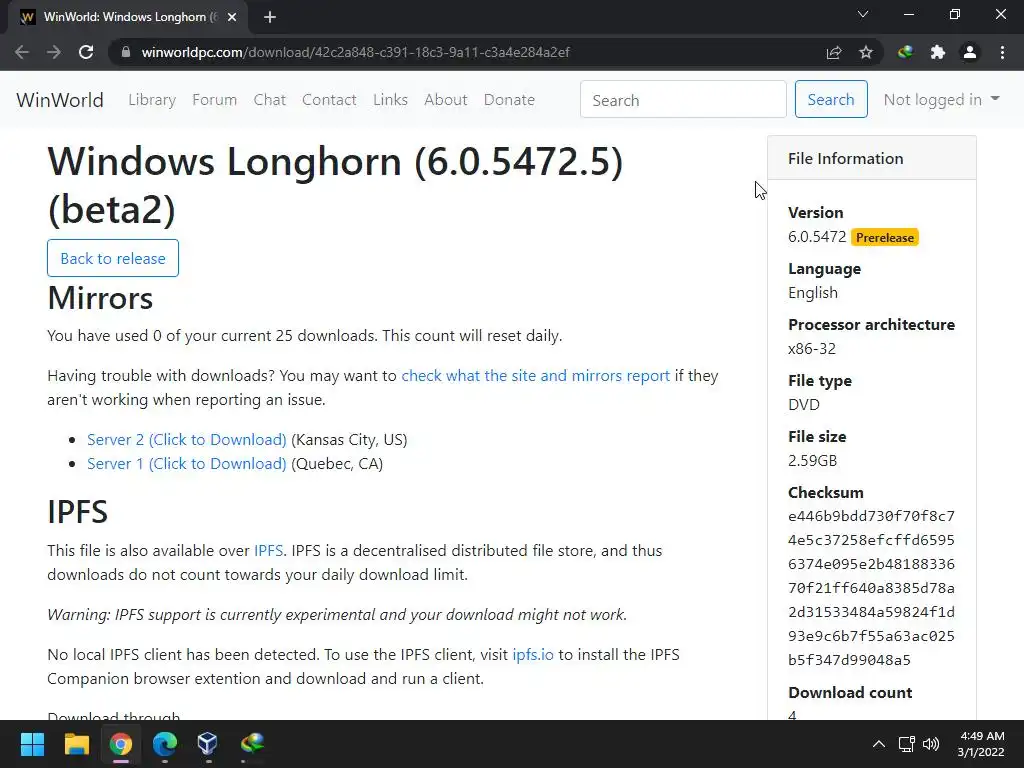The image size is (1024, 768).
Task: Go to the WinWorld home logo
Action: [60, 100]
